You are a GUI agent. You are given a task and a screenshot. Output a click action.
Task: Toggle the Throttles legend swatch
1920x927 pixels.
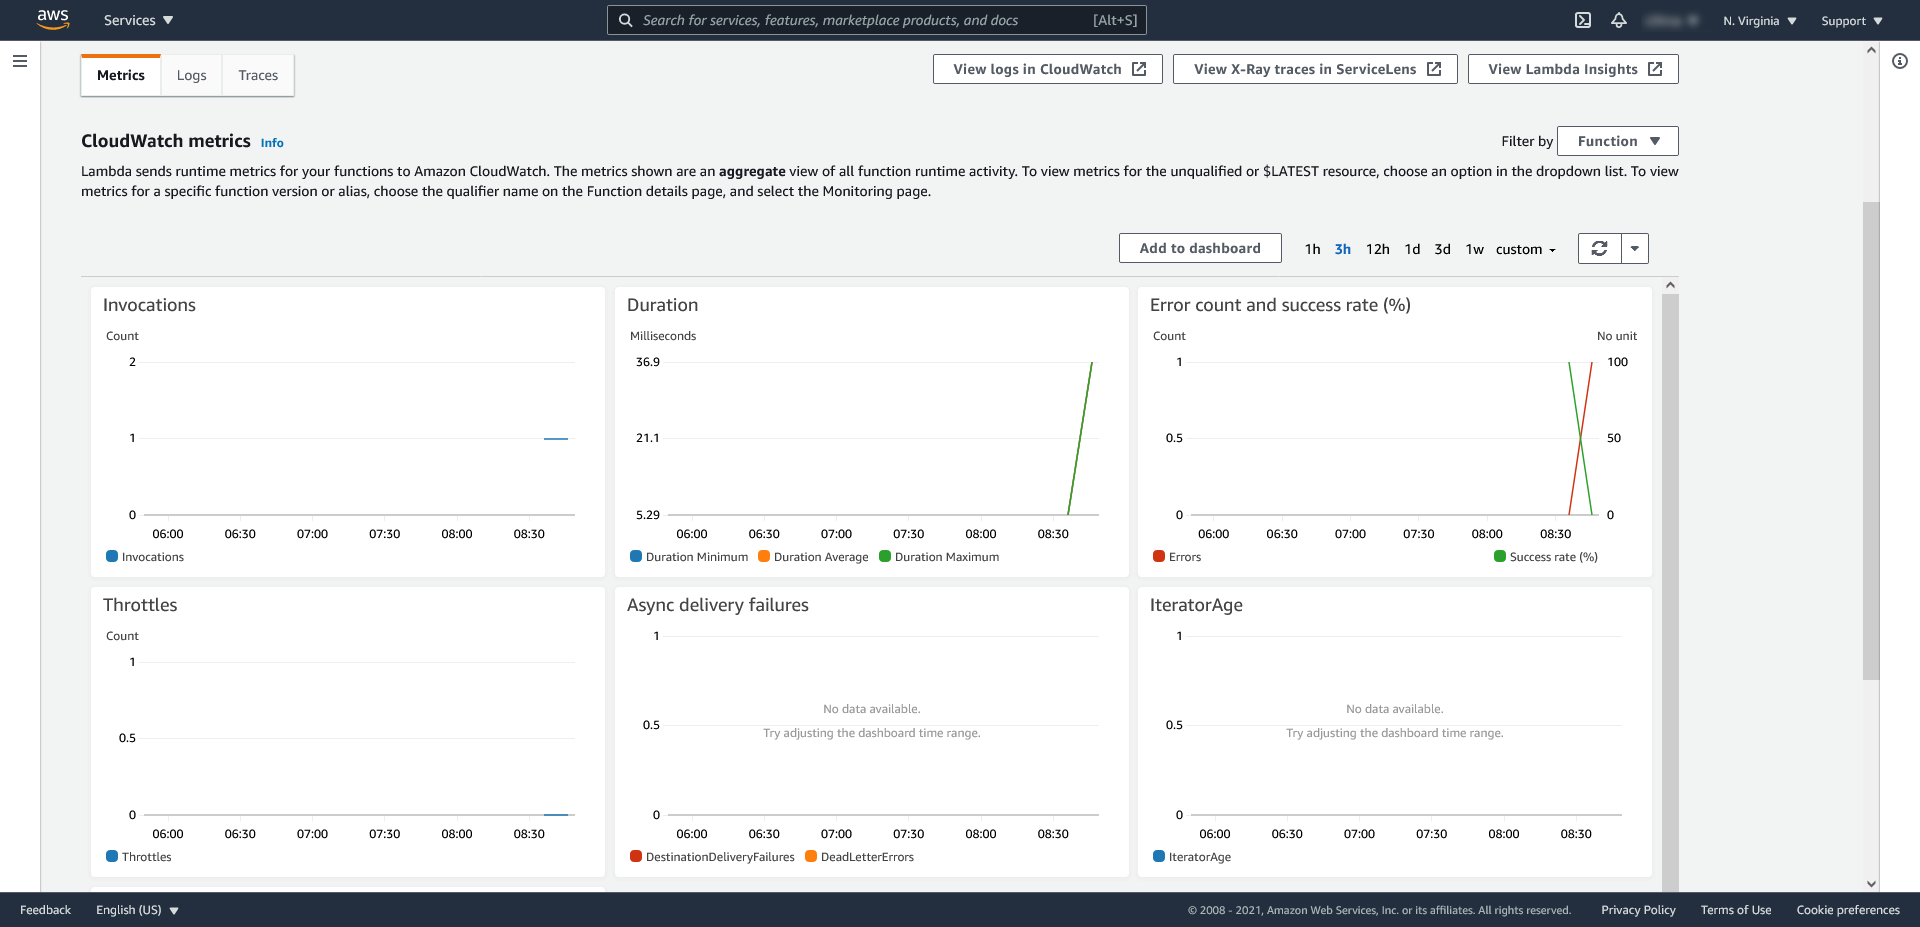(112, 856)
